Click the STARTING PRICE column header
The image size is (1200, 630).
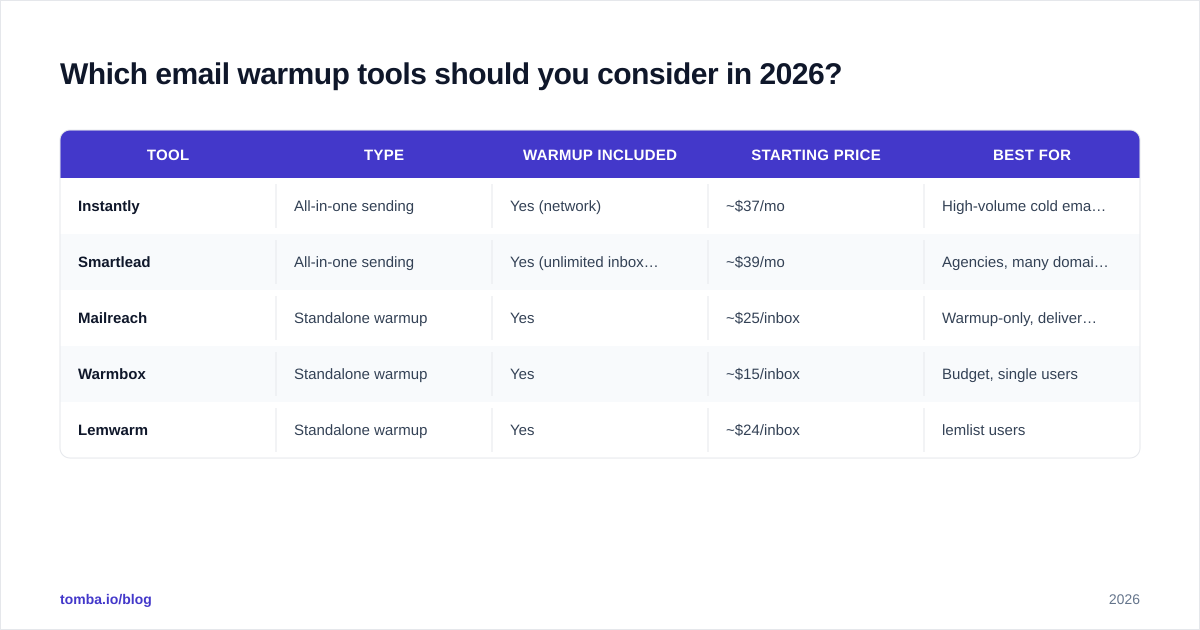[816, 155]
